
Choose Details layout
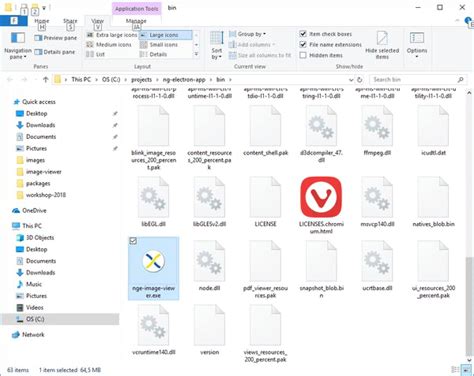point(154,54)
